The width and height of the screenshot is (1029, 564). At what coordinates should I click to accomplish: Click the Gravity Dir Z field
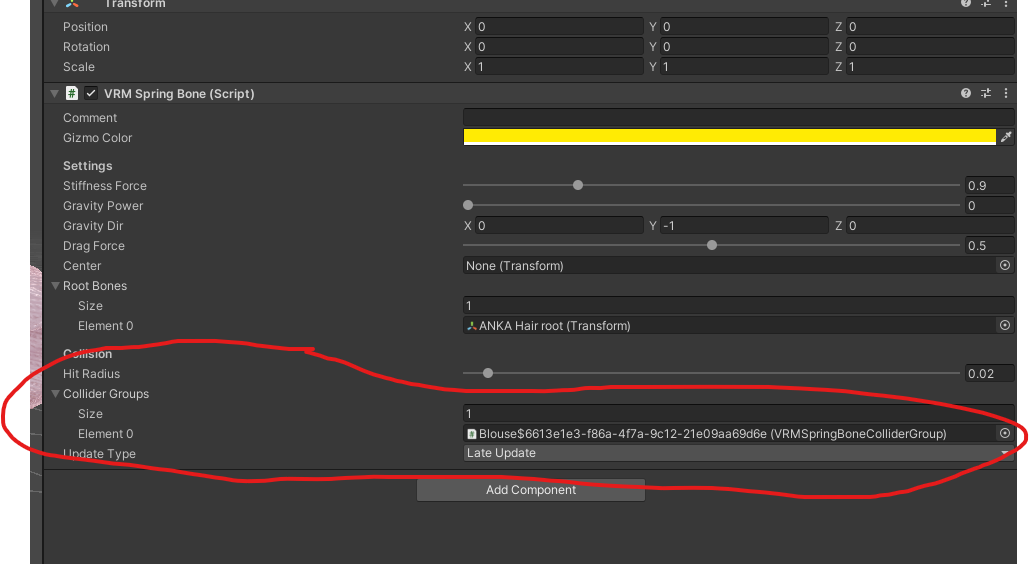930,226
